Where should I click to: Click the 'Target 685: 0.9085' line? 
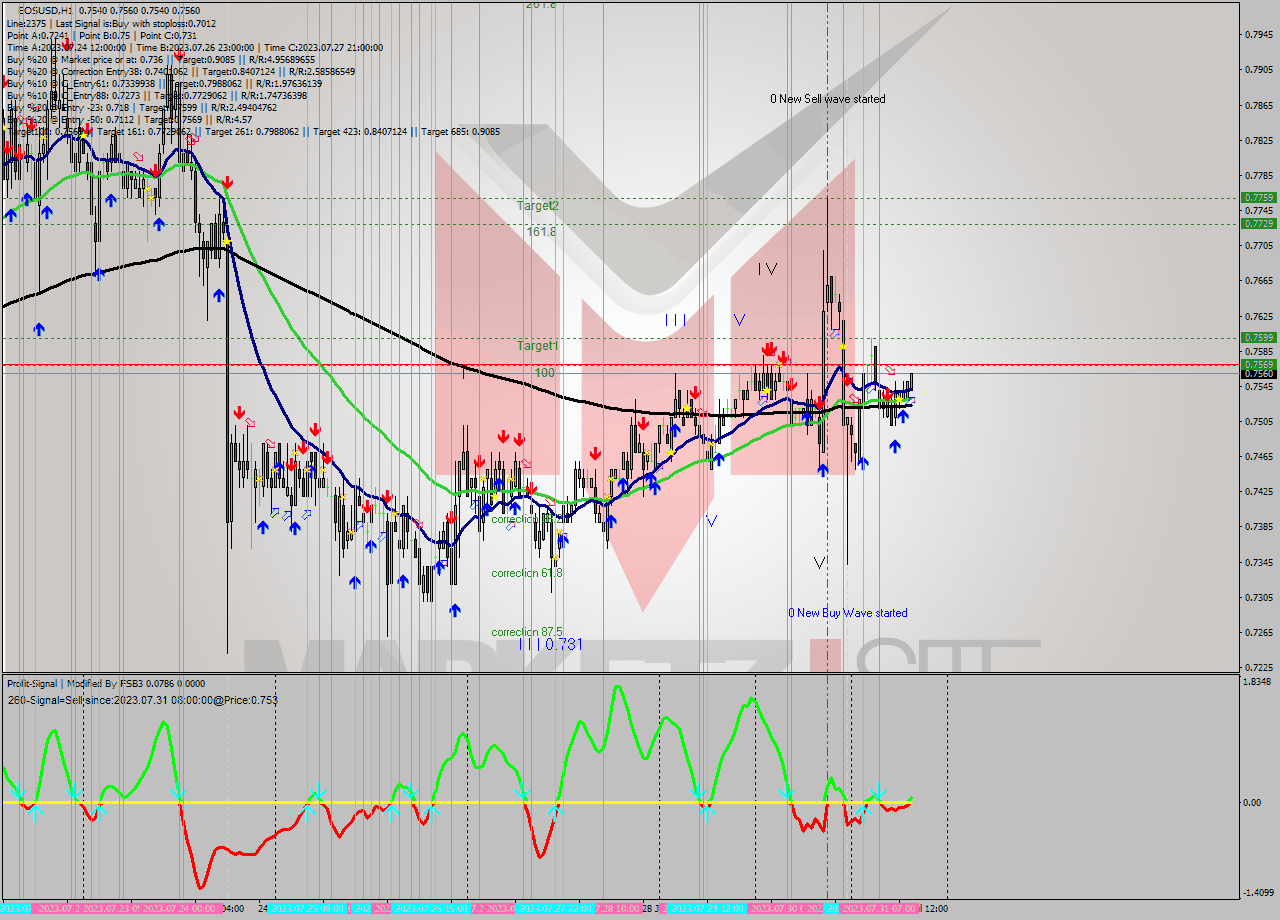[x=460, y=131]
